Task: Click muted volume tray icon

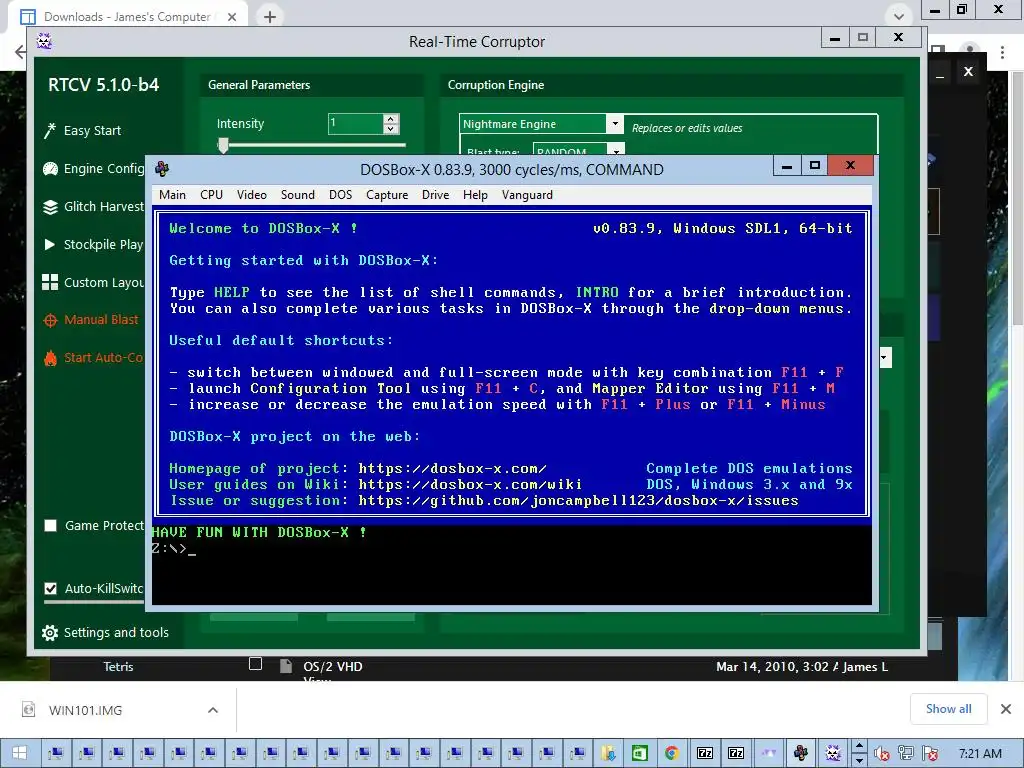Action: point(882,754)
